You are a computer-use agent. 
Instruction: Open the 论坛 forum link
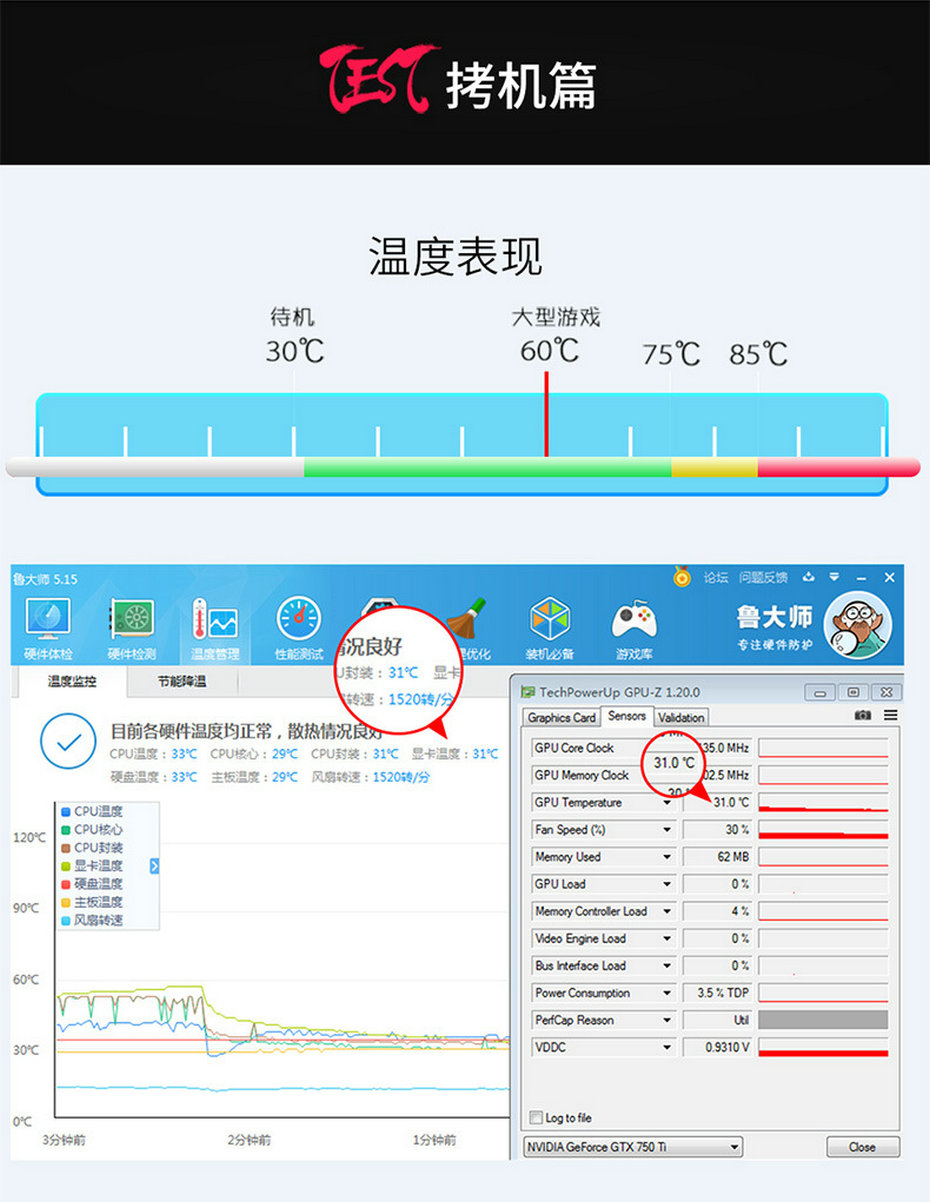pos(716,577)
